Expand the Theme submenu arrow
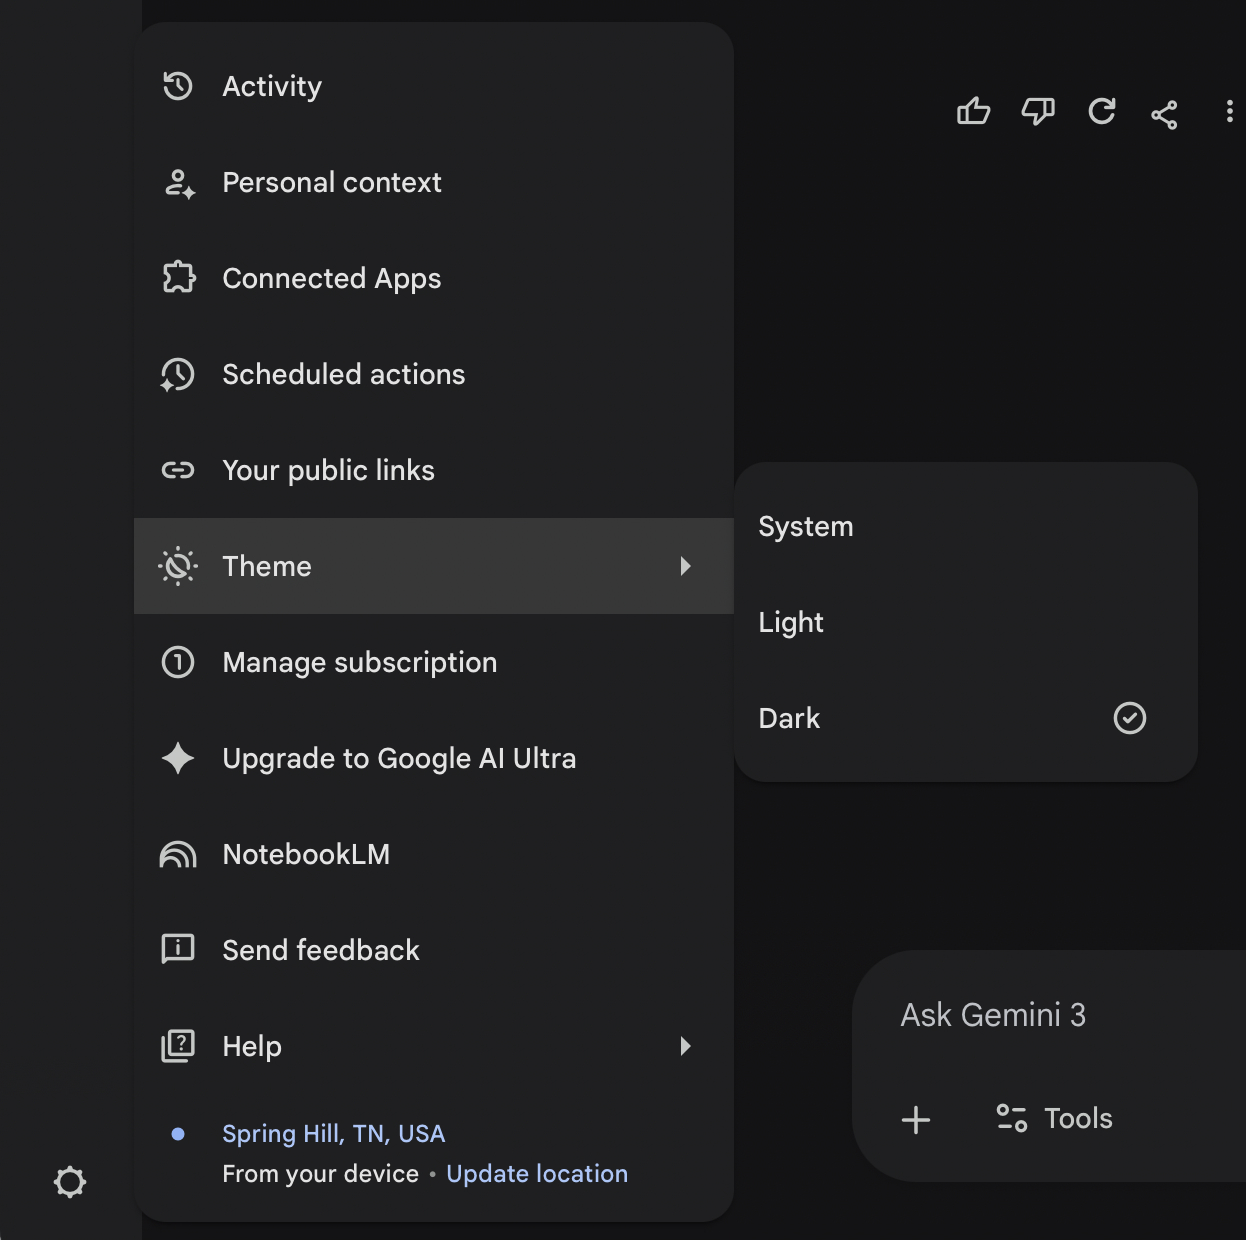 [x=685, y=566]
